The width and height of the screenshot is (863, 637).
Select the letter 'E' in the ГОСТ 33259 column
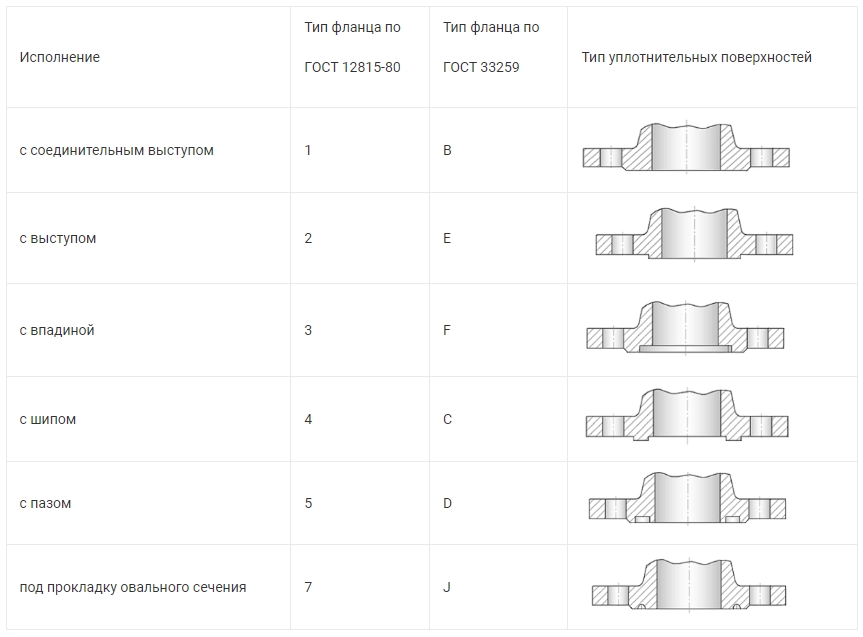pyautogui.click(x=447, y=238)
